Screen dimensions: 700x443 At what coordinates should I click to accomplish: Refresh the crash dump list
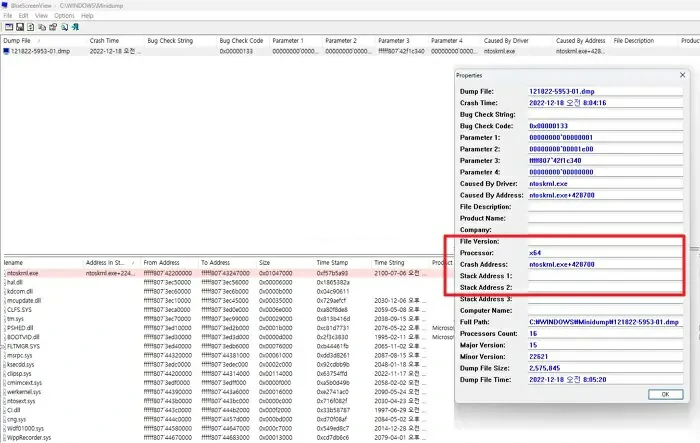coord(32,28)
